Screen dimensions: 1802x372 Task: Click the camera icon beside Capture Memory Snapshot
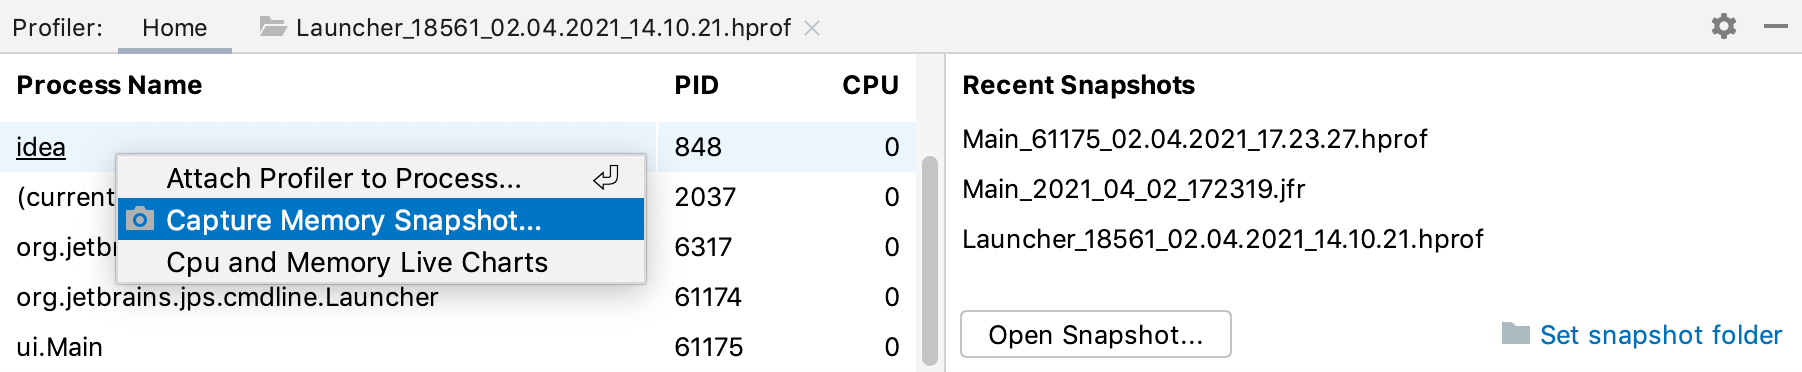click(x=141, y=219)
